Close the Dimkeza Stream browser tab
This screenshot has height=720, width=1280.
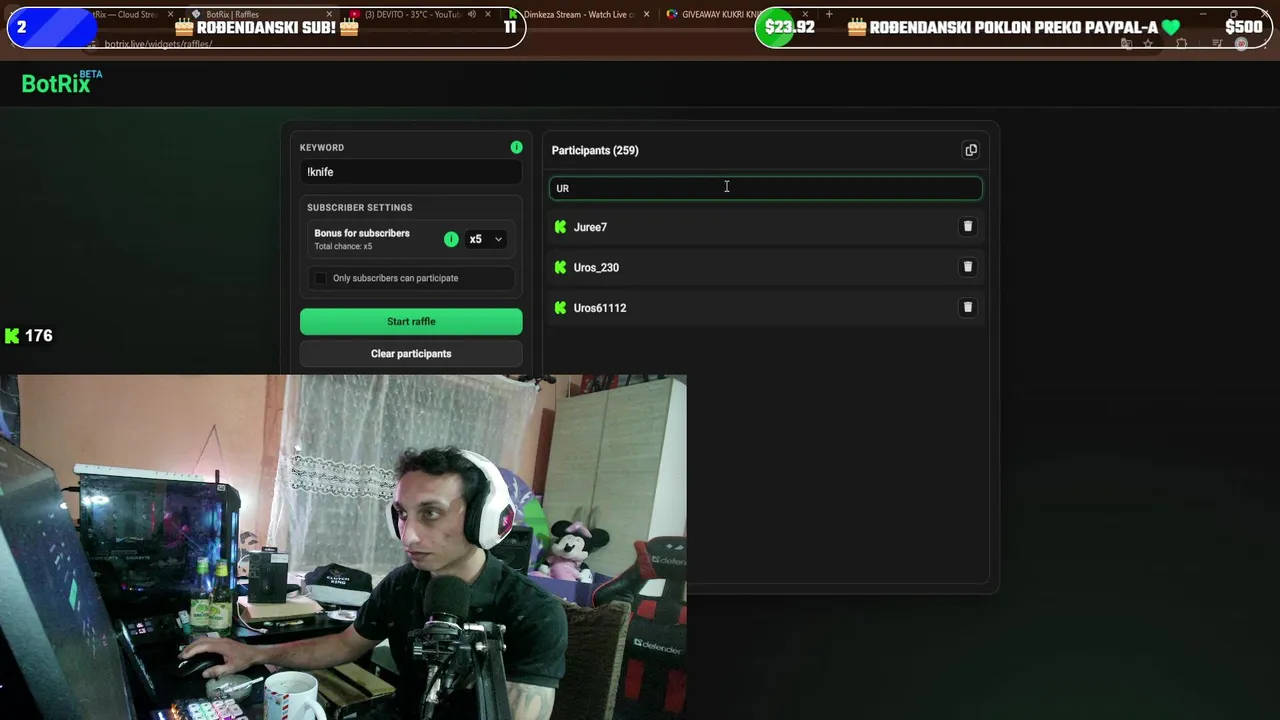pos(647,14)
